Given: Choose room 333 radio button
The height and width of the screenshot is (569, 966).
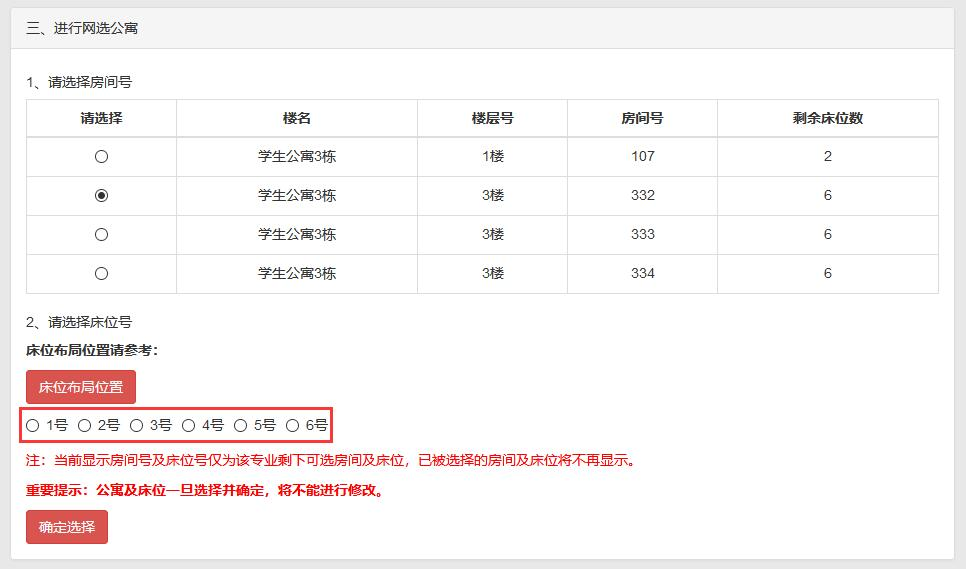Looking at the screenshot, I should (x=101, y=235).
